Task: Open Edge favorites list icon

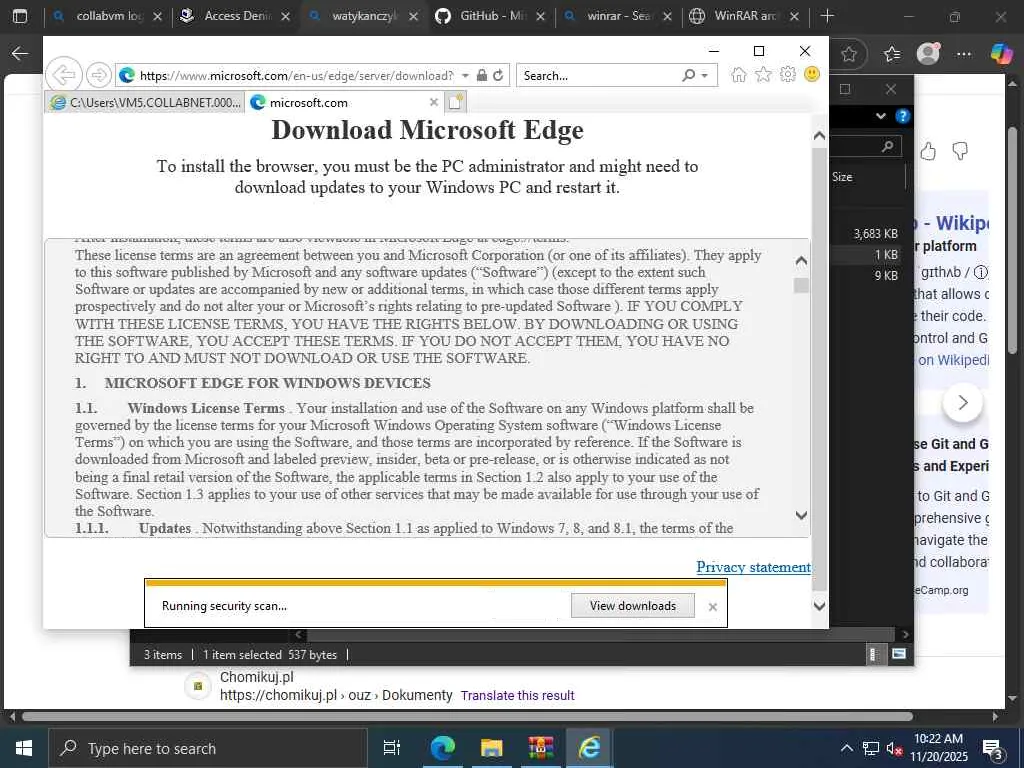Action: [x=891, y=54]
